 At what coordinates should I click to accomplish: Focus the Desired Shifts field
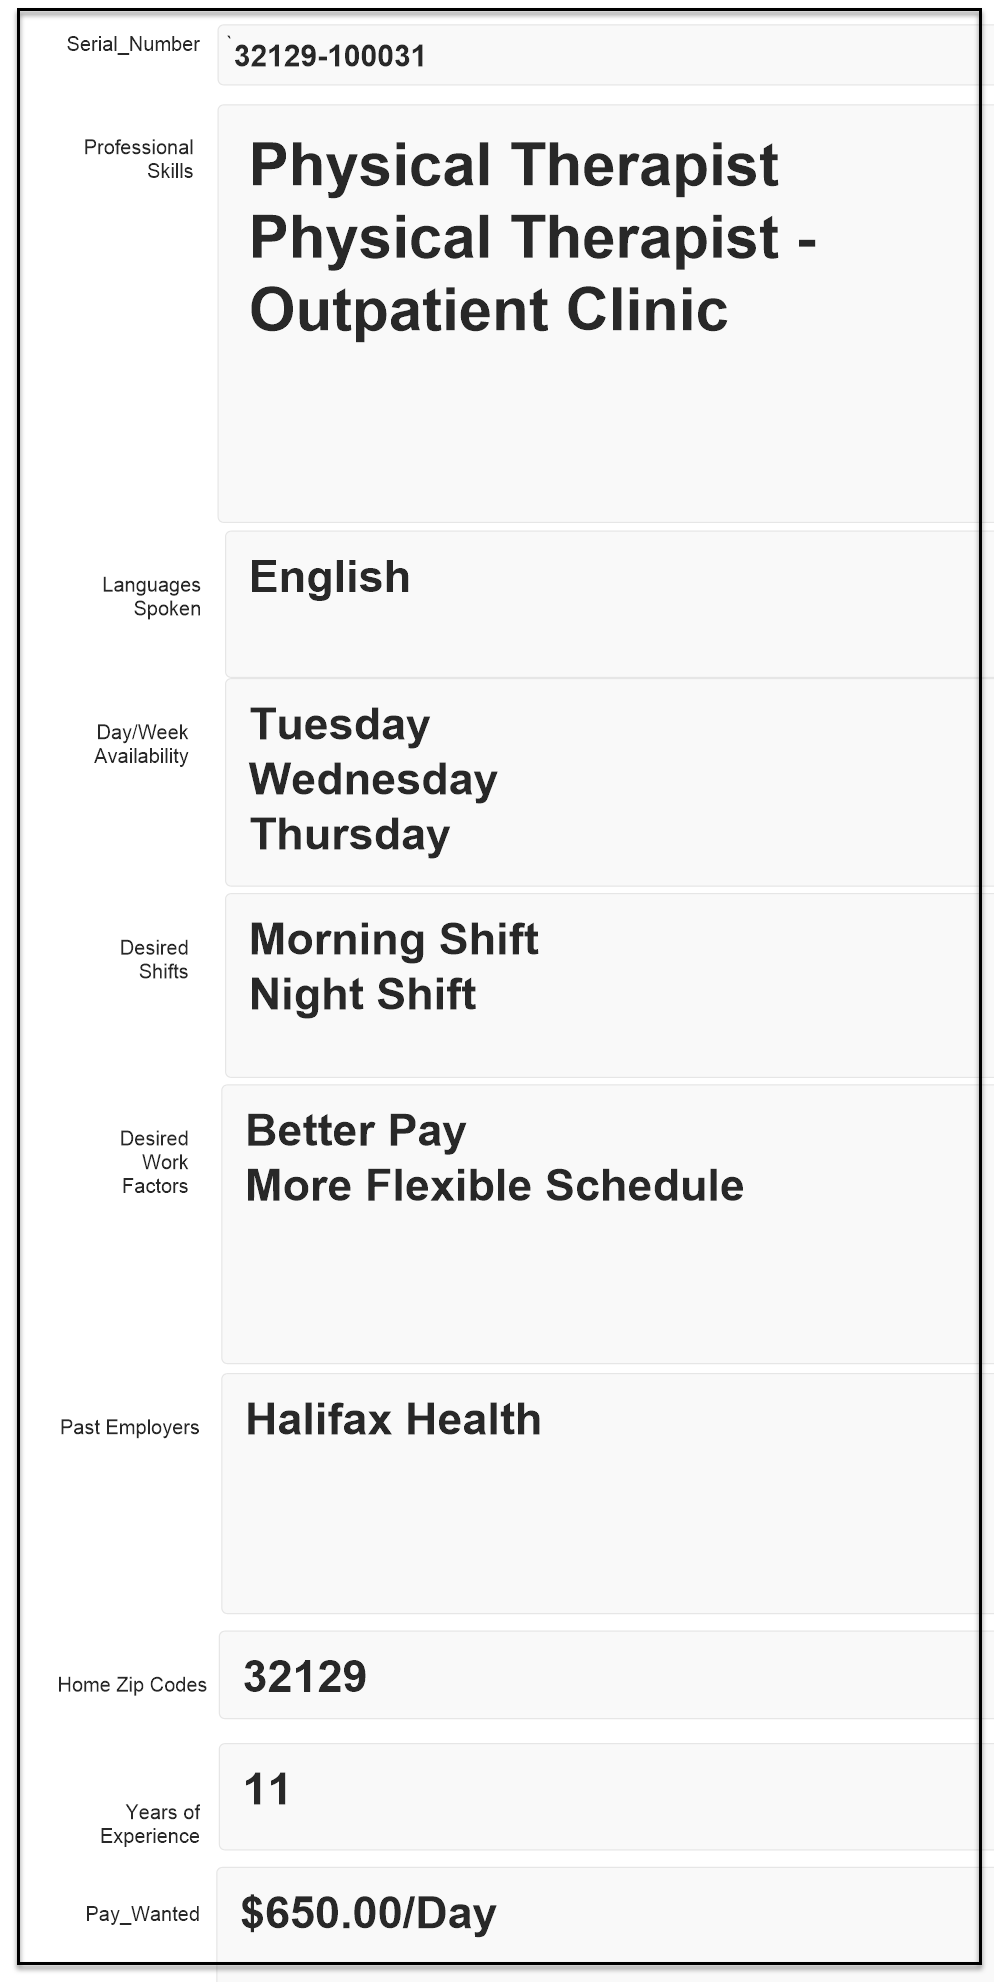click(601, 985)
